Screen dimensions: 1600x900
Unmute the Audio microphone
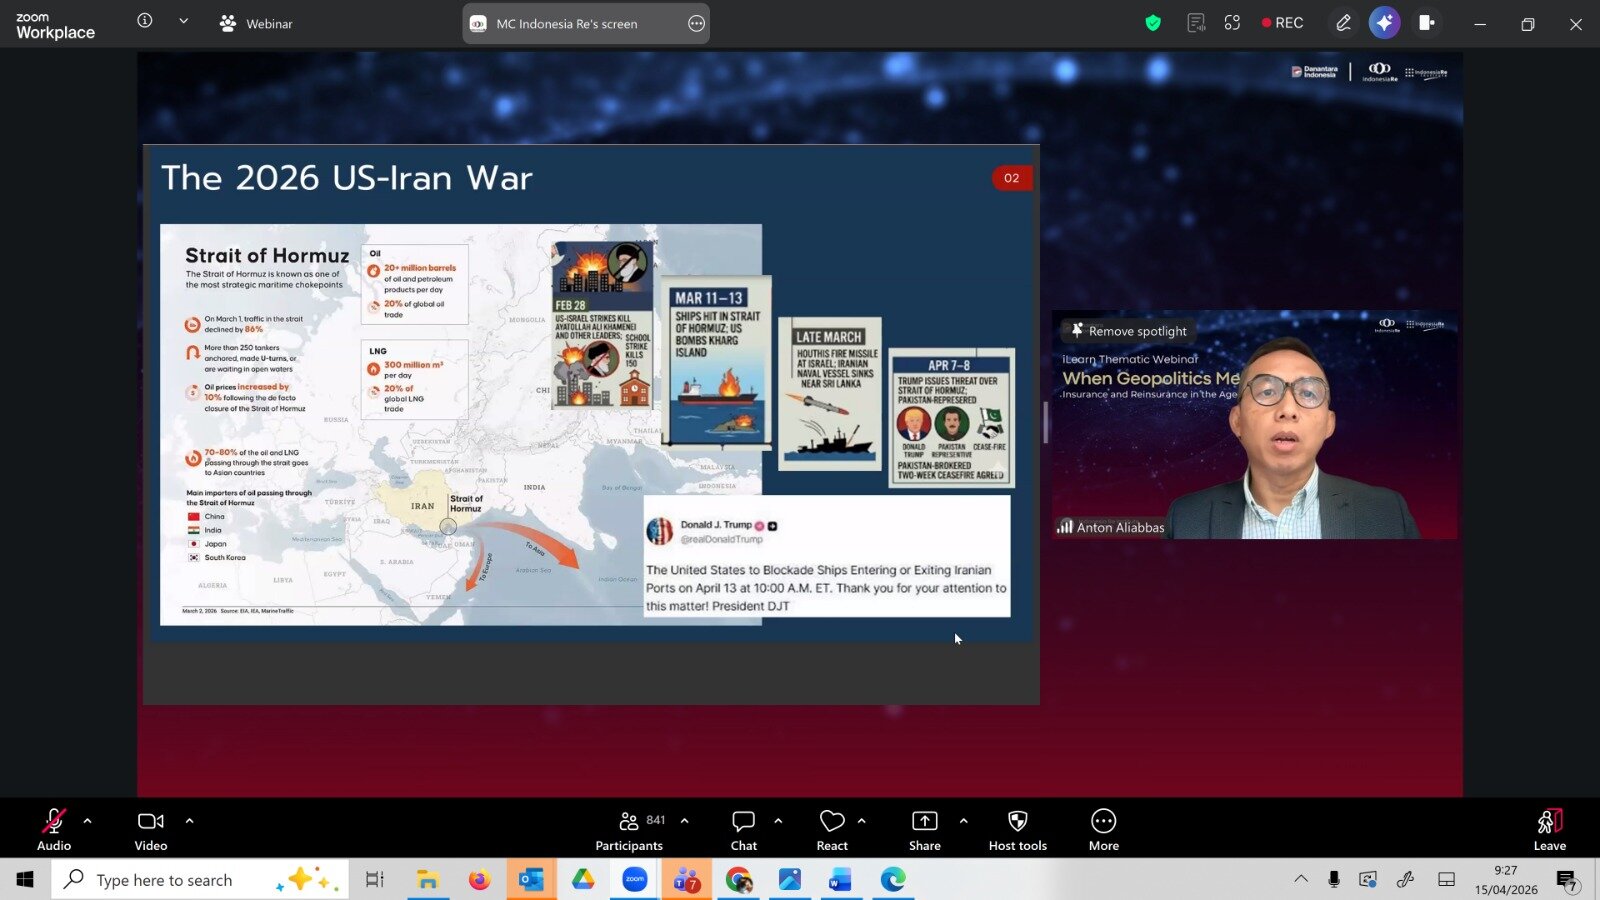point(54,830)
